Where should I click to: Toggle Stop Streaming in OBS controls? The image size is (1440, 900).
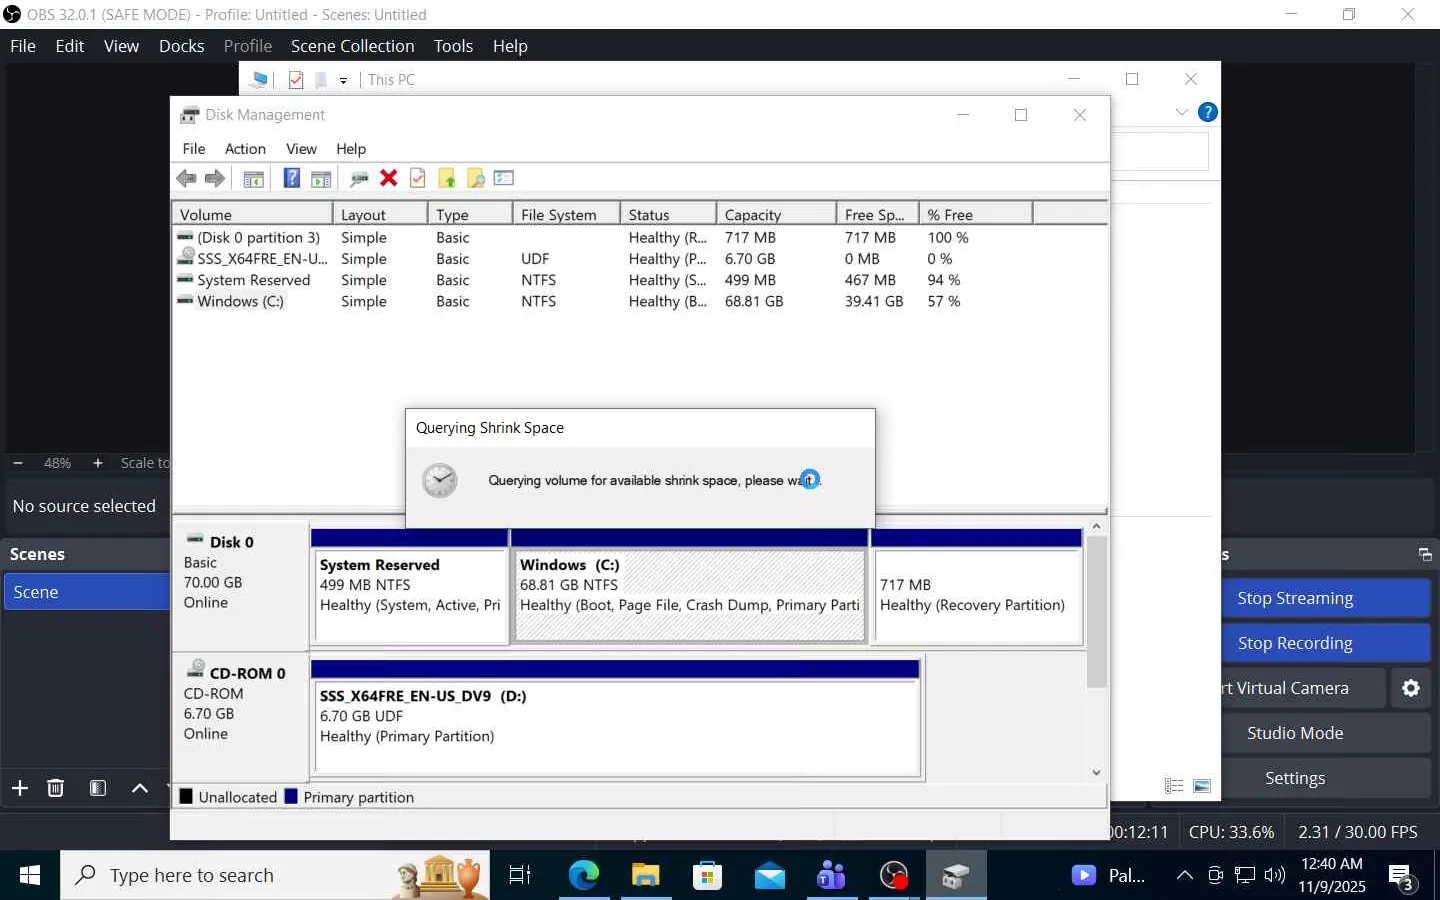tap(1325, 598)
